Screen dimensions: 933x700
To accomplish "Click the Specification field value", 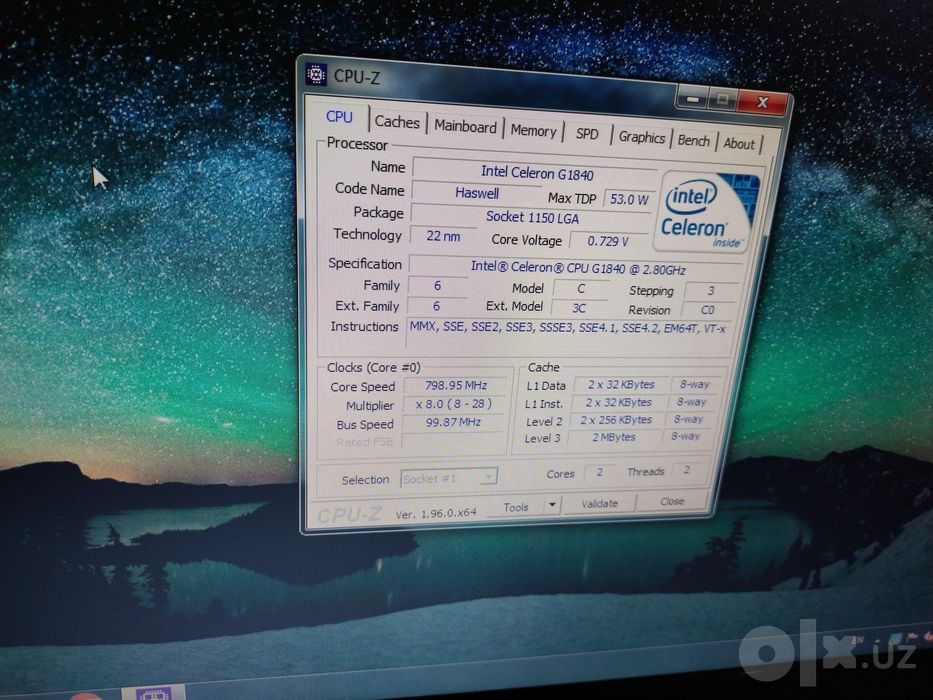I will click(x=576, y=268).
